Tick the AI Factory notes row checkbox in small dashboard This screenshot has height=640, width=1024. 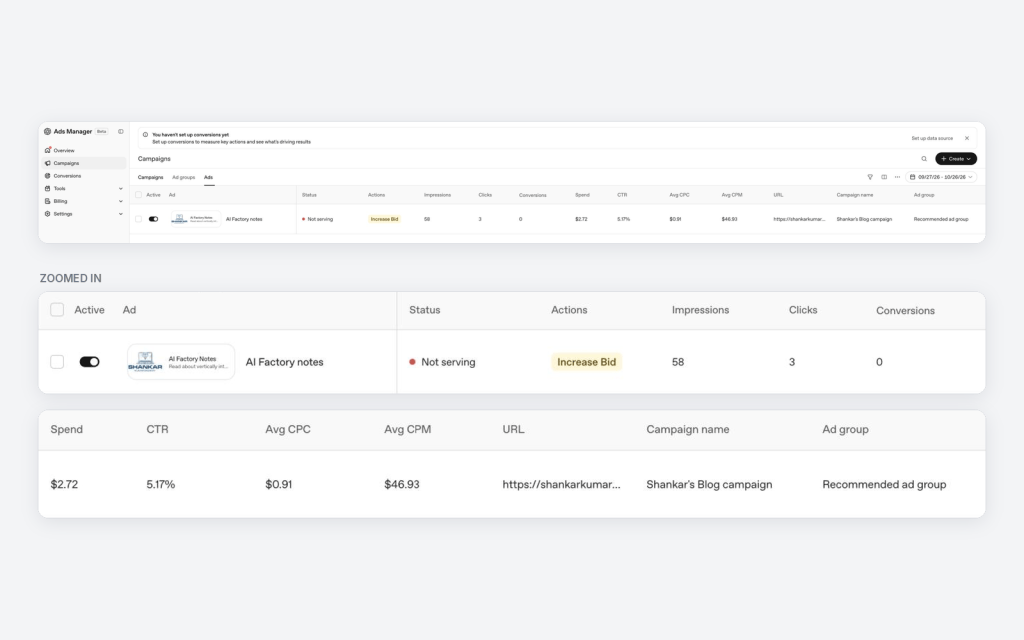coord(138,219)
